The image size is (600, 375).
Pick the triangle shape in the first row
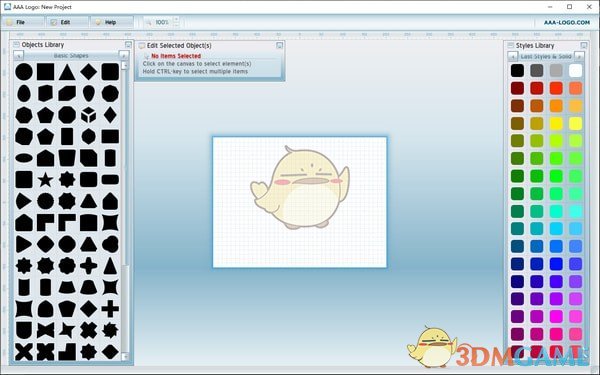[x=67, y=72]
